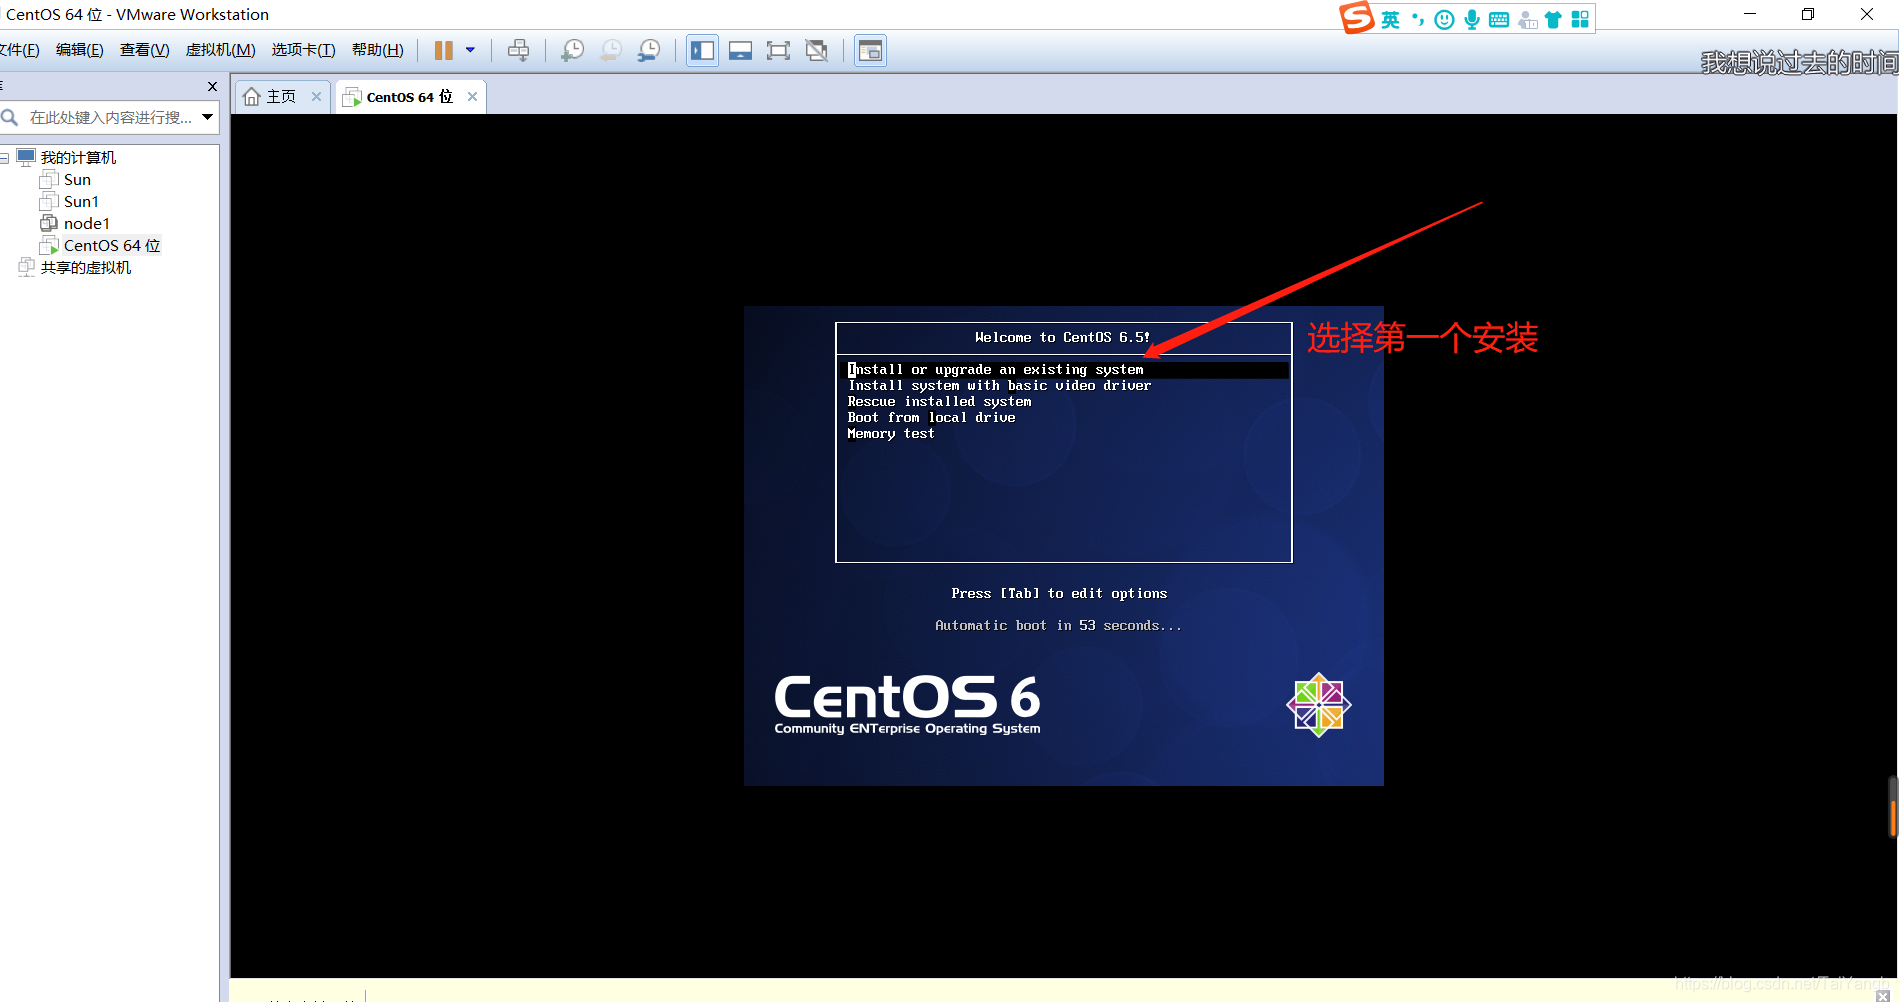Click the Sun VM icon in tree

[49, 179]
